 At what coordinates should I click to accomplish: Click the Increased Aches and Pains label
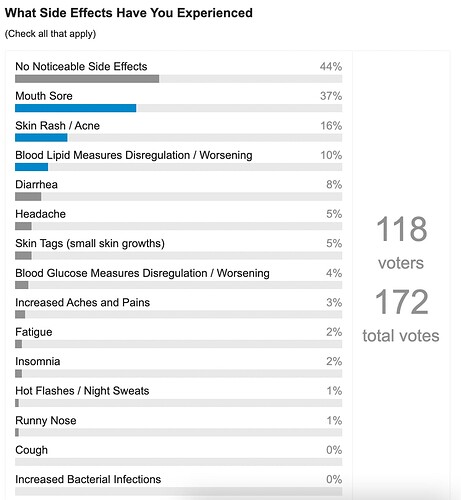(82, 302)
